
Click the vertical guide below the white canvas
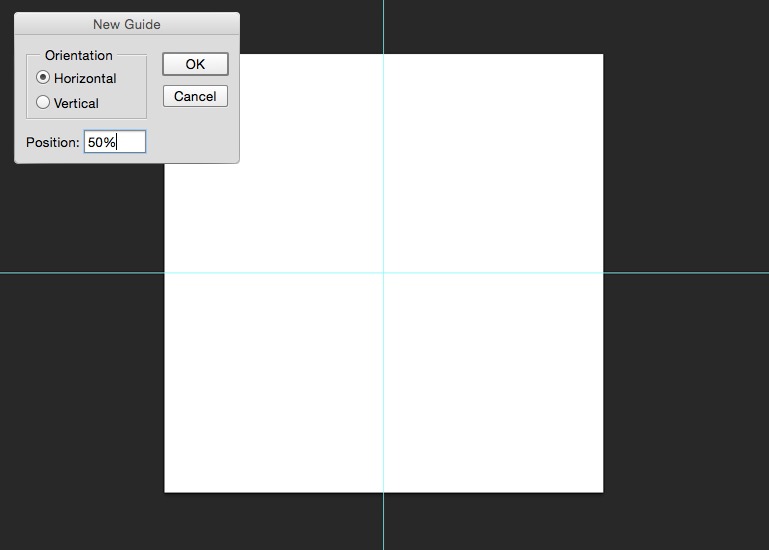[383, 522]
